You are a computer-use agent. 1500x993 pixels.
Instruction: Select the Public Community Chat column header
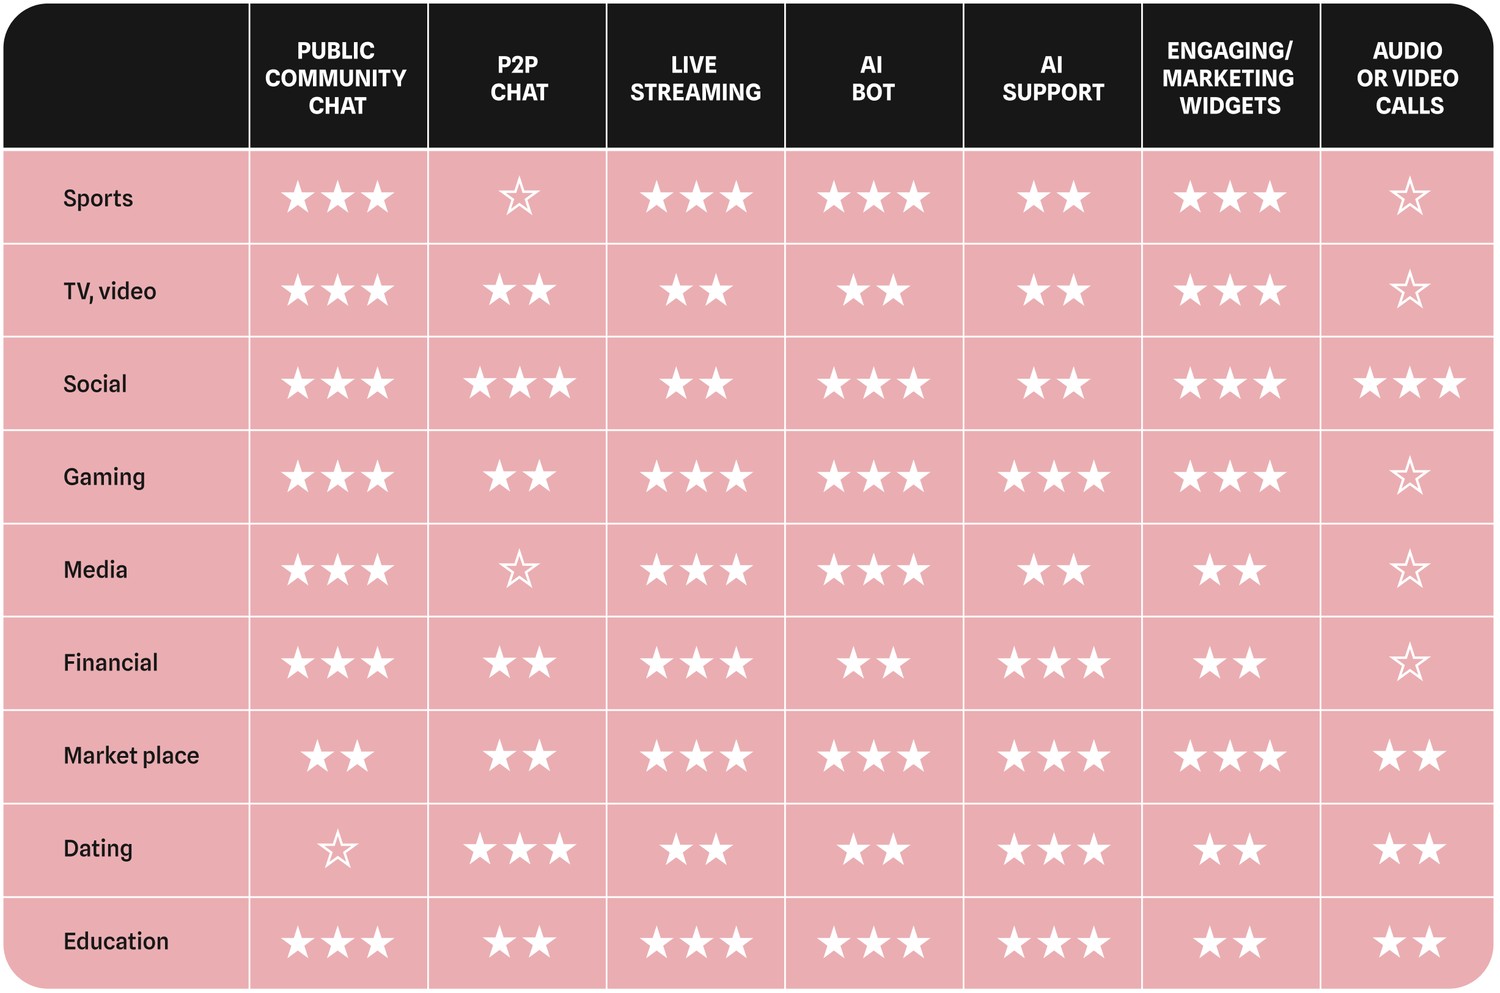point(337,78)
